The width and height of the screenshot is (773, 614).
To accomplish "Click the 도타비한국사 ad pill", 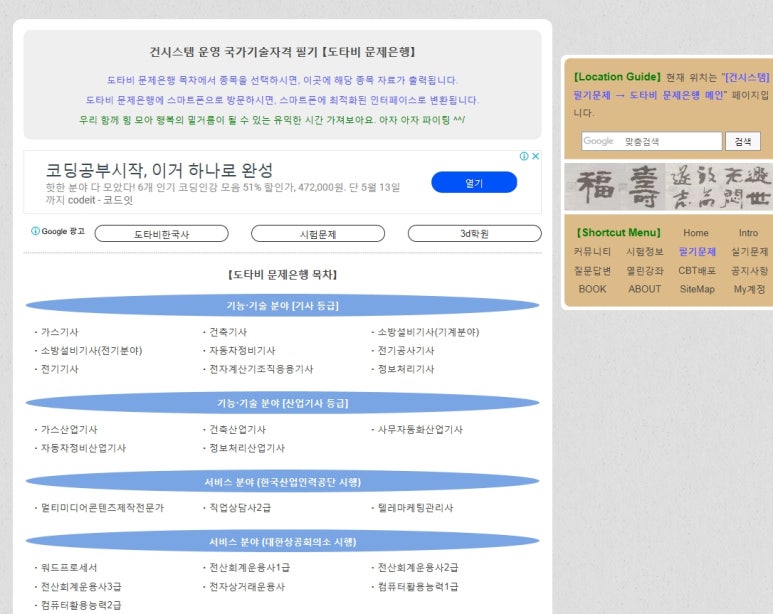I will point(161,234).
